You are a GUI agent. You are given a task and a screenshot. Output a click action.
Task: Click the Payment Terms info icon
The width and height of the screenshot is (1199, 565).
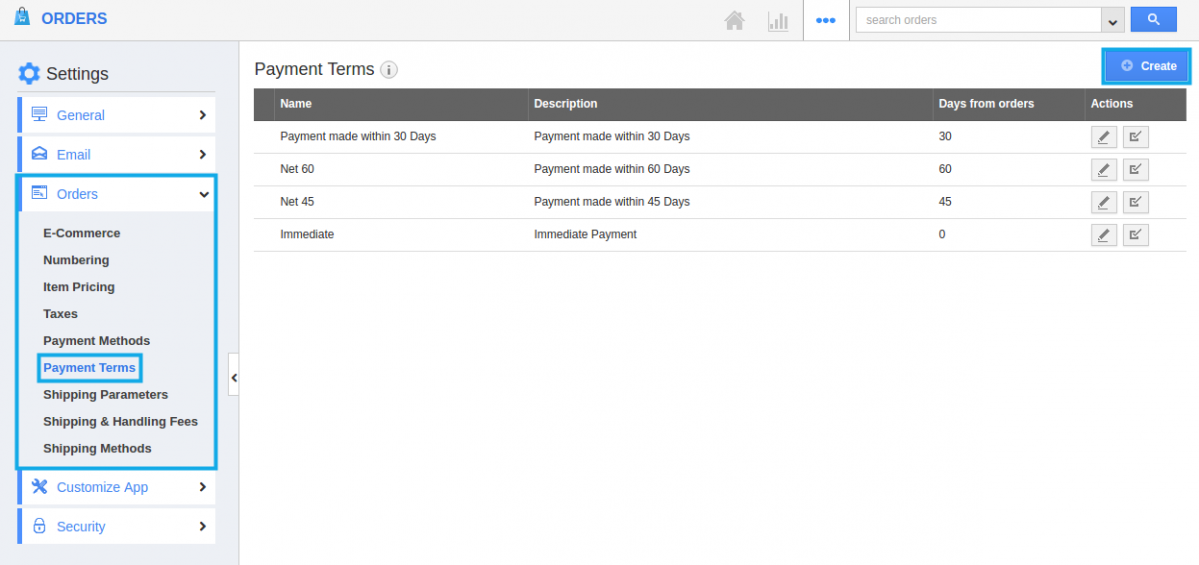pyautogui.click(x=389, y=70)
